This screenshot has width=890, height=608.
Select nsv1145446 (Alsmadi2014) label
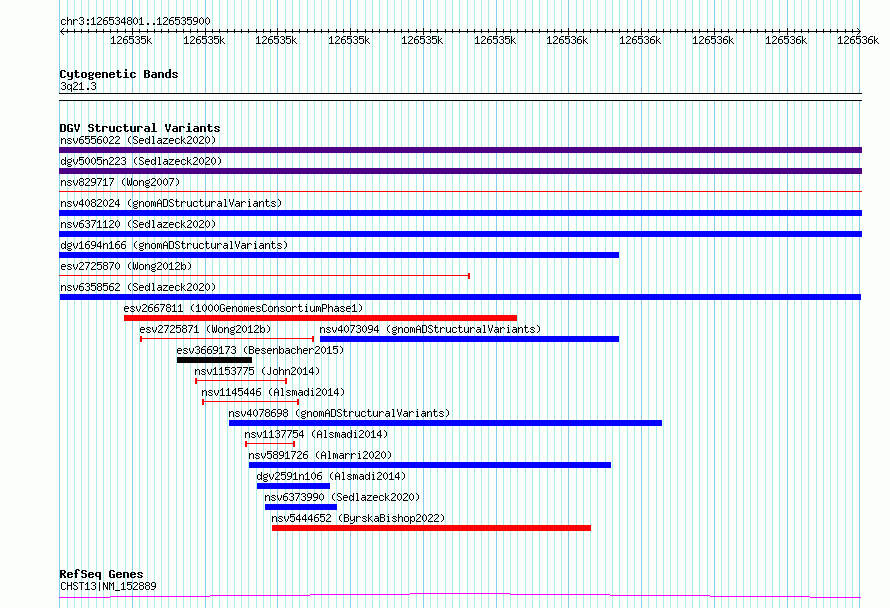pyautogui.click(x=273, y=392)
